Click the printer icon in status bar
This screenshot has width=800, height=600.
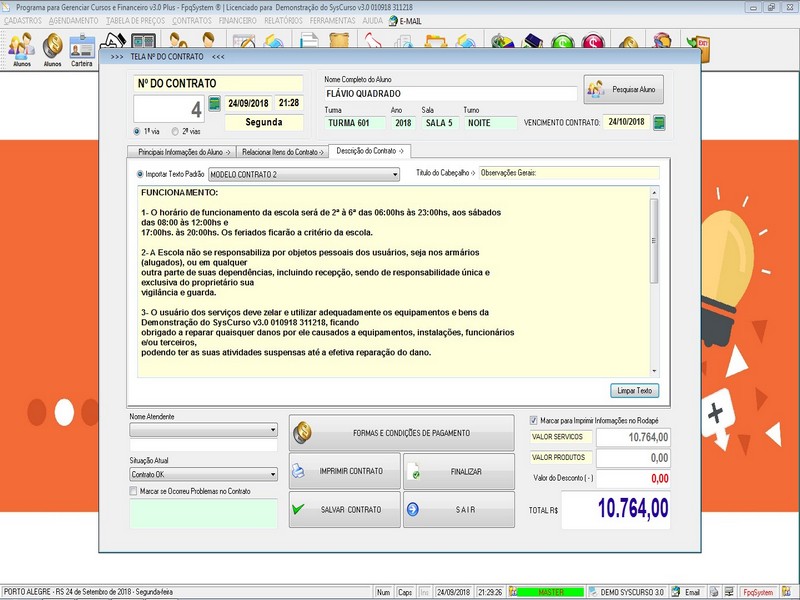tap(714, 592)
